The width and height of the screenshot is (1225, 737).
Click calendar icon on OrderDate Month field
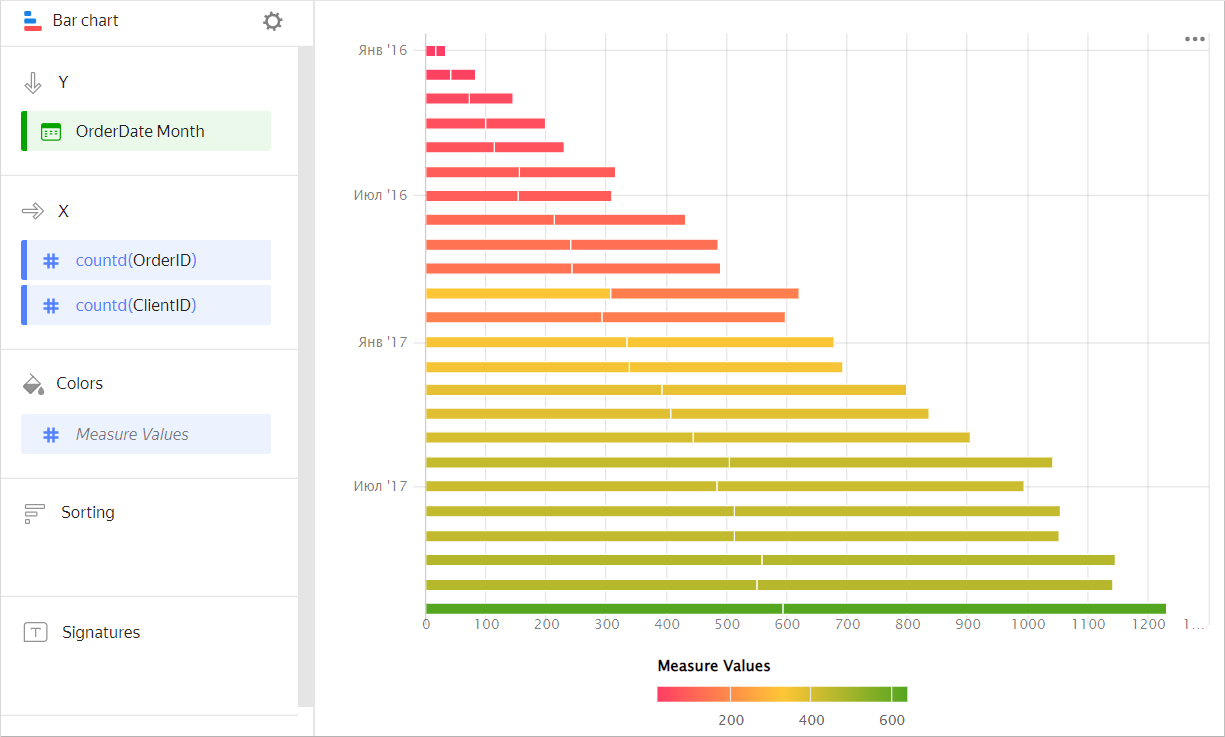pos(51,132)
